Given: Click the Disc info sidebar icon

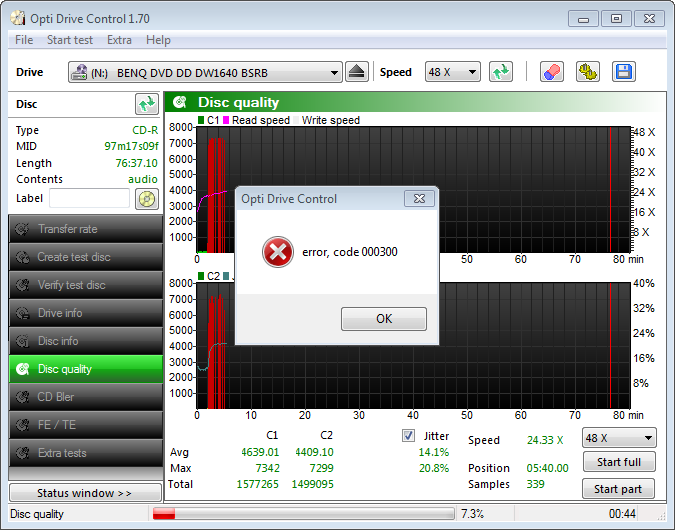Looking at the screenshot, I should [22, 341].
